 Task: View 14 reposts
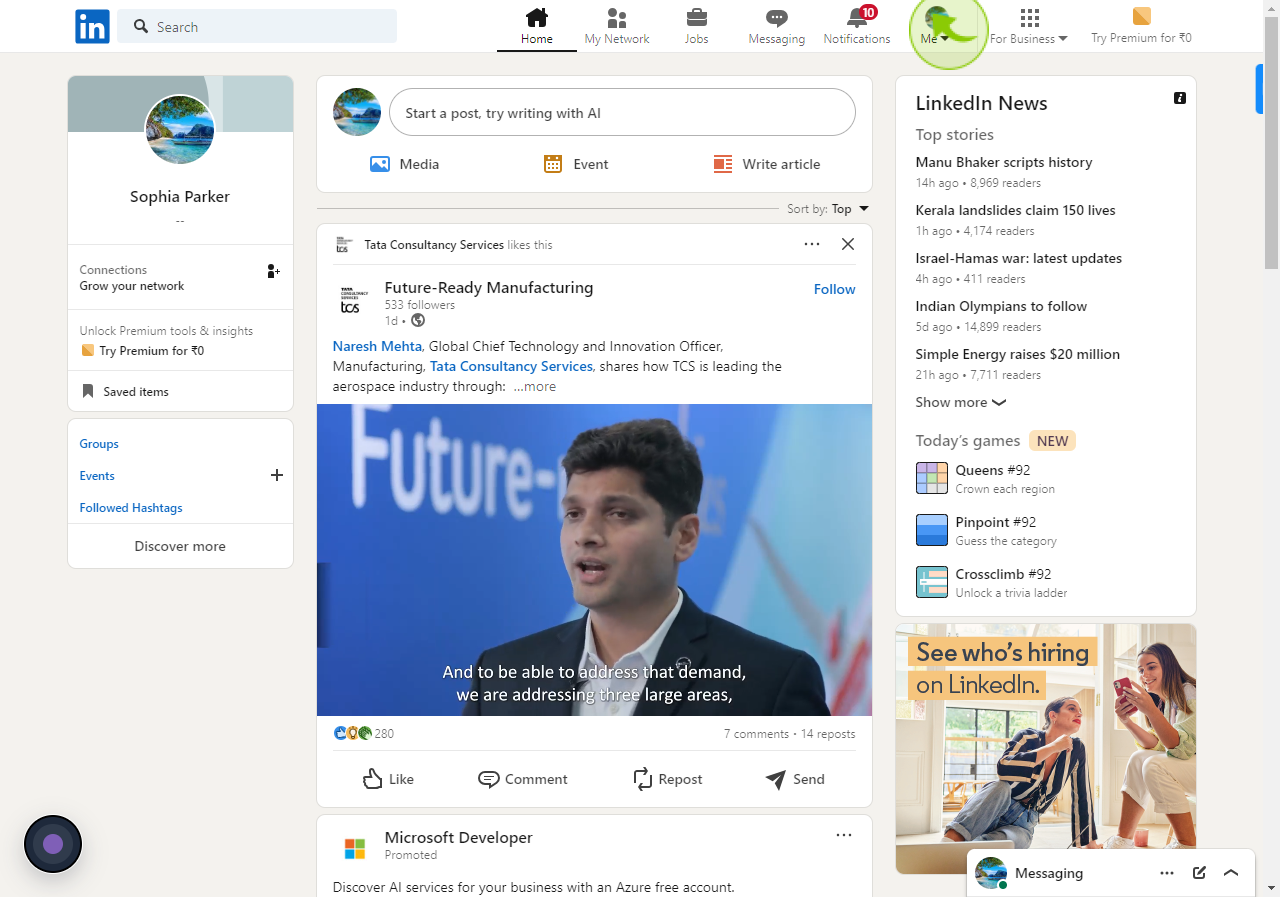click(x=828, y=734)
